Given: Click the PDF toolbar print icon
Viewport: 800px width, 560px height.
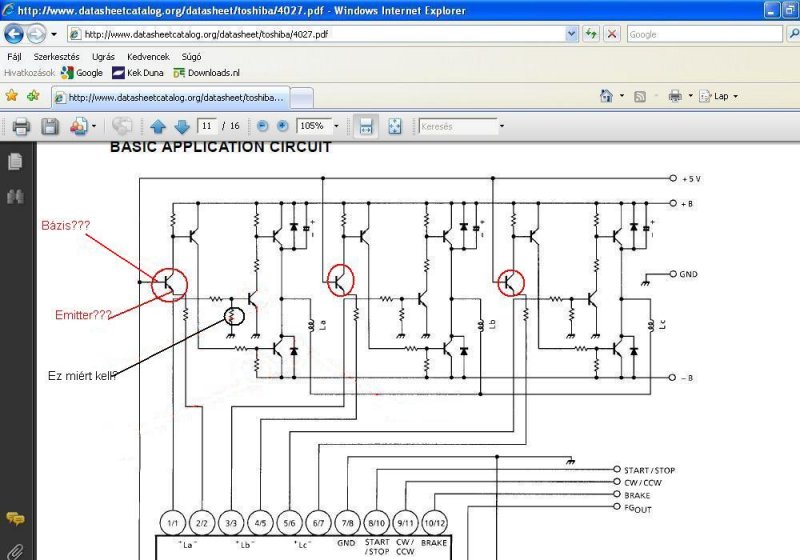Looking at the screenshot, I should coord(21,126).
